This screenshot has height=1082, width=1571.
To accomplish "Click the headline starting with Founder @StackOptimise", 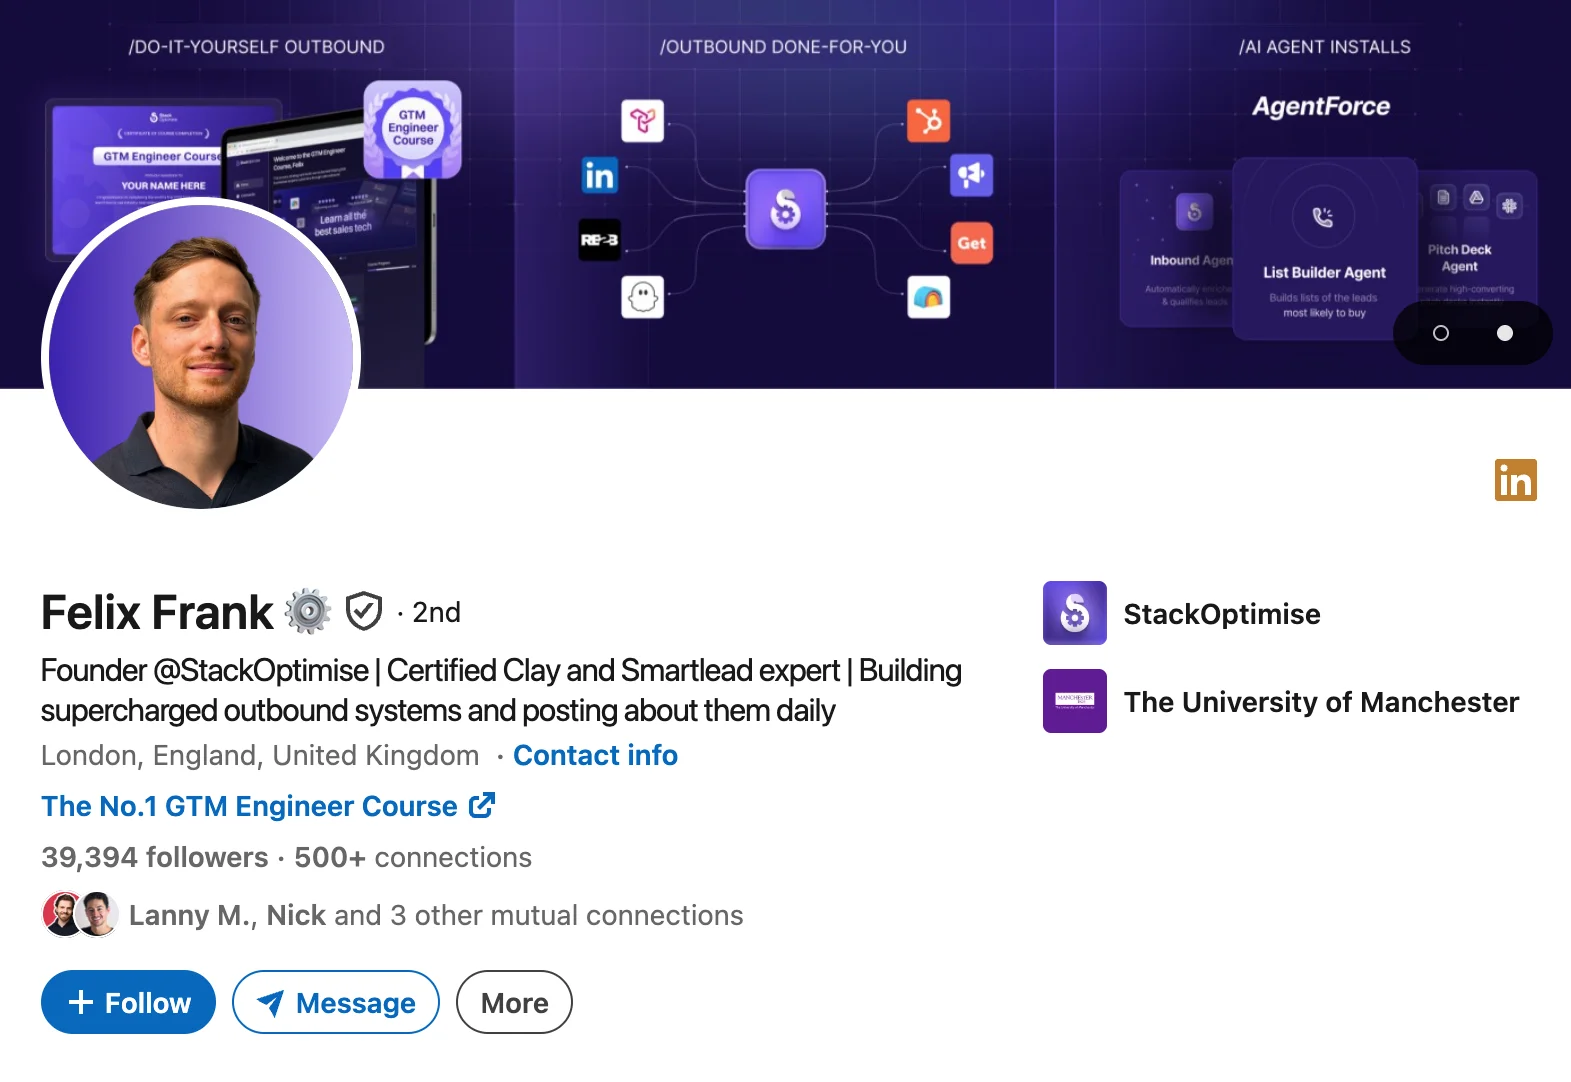I will 501,690.
